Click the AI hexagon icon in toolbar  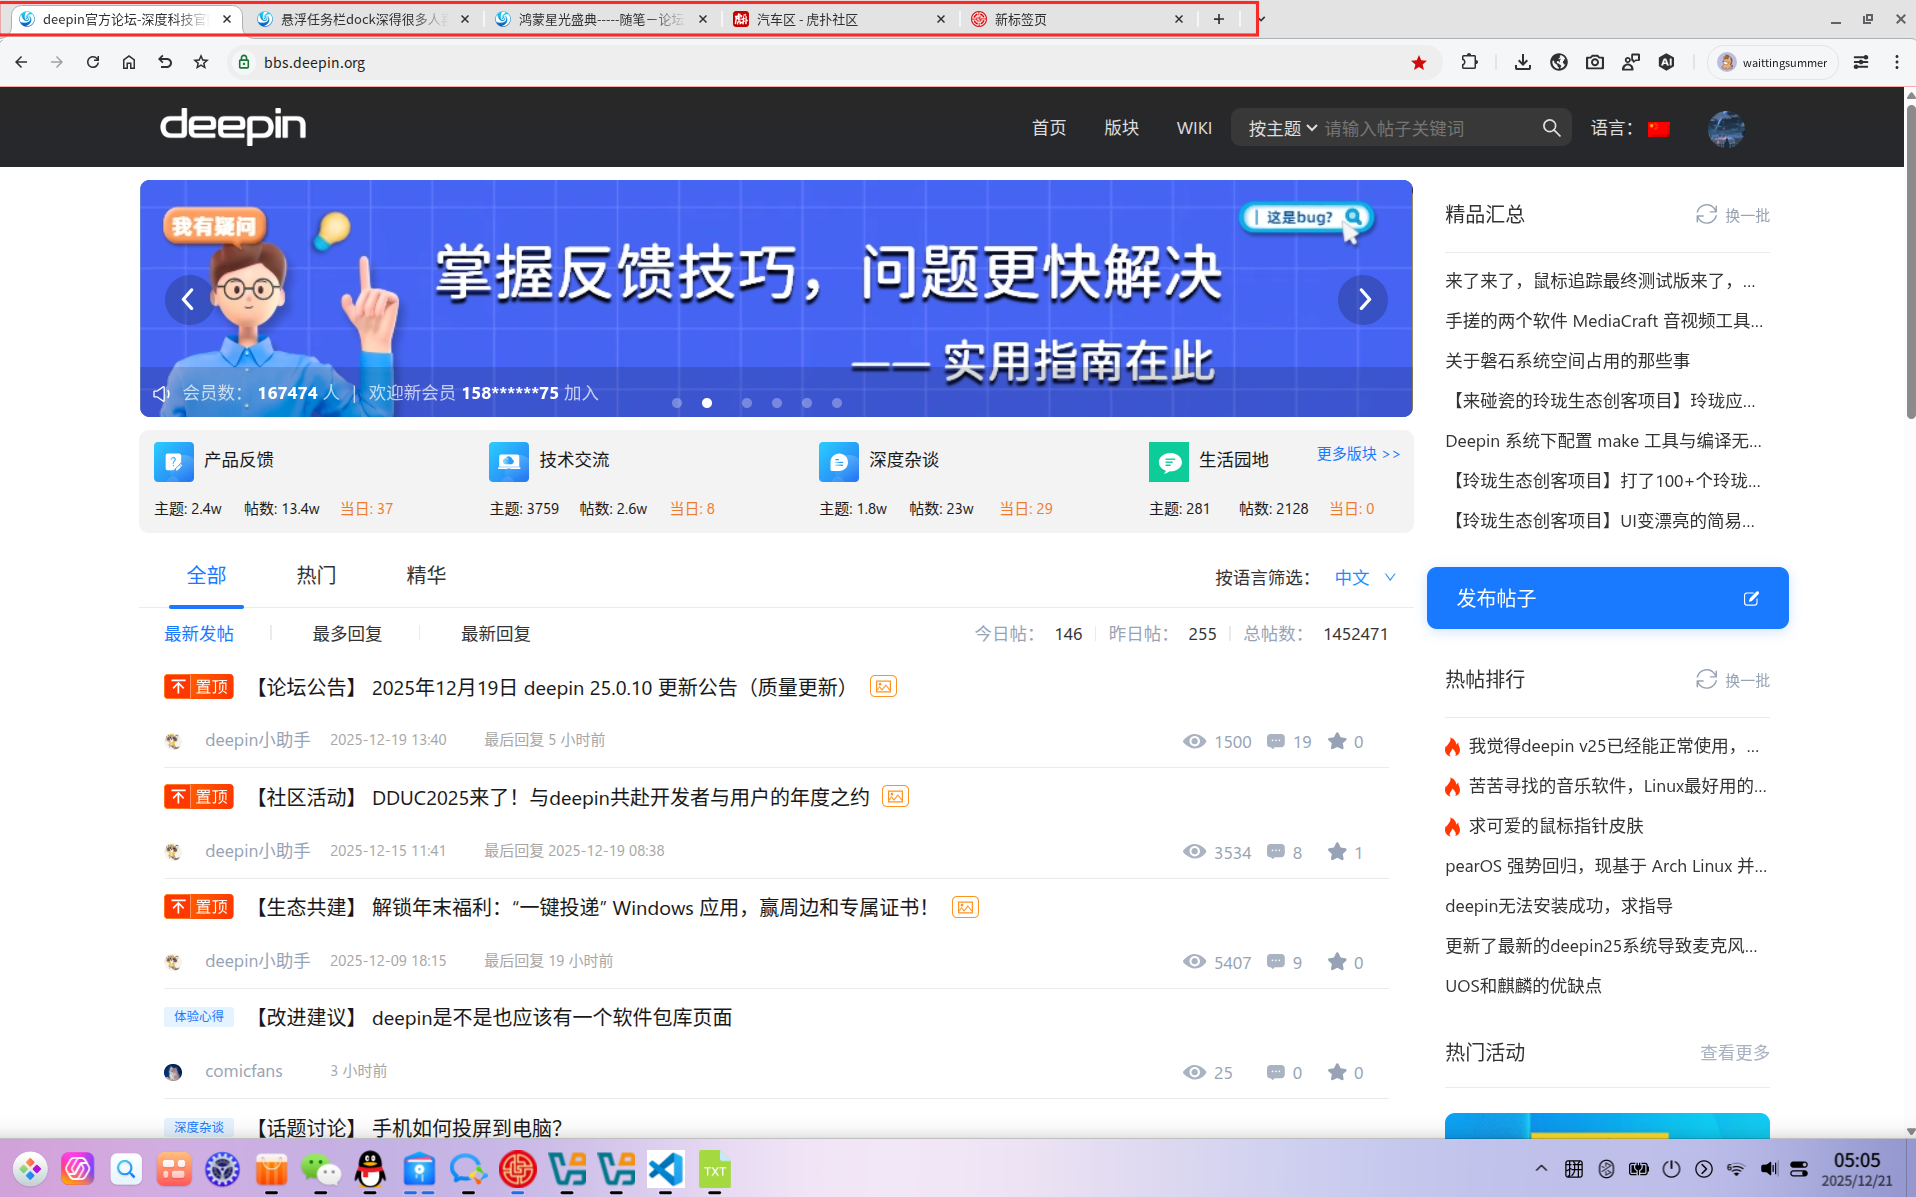1666,62
